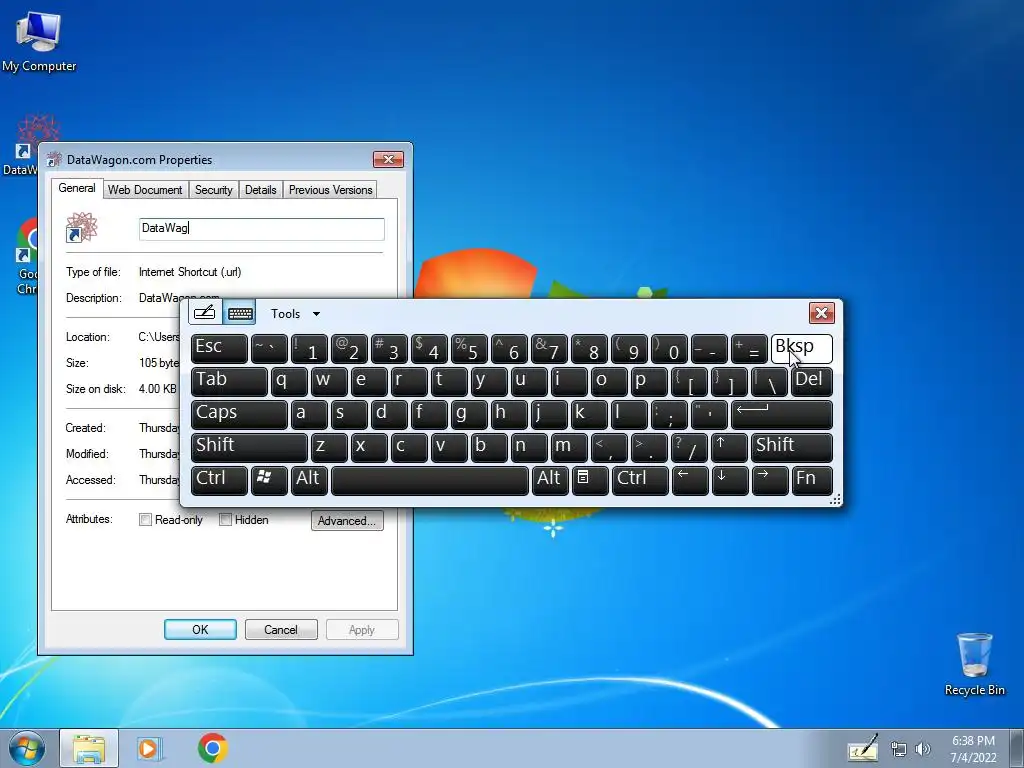Tap the Windows logo key
The image size is (1024, 768).
tap(269, 481)
